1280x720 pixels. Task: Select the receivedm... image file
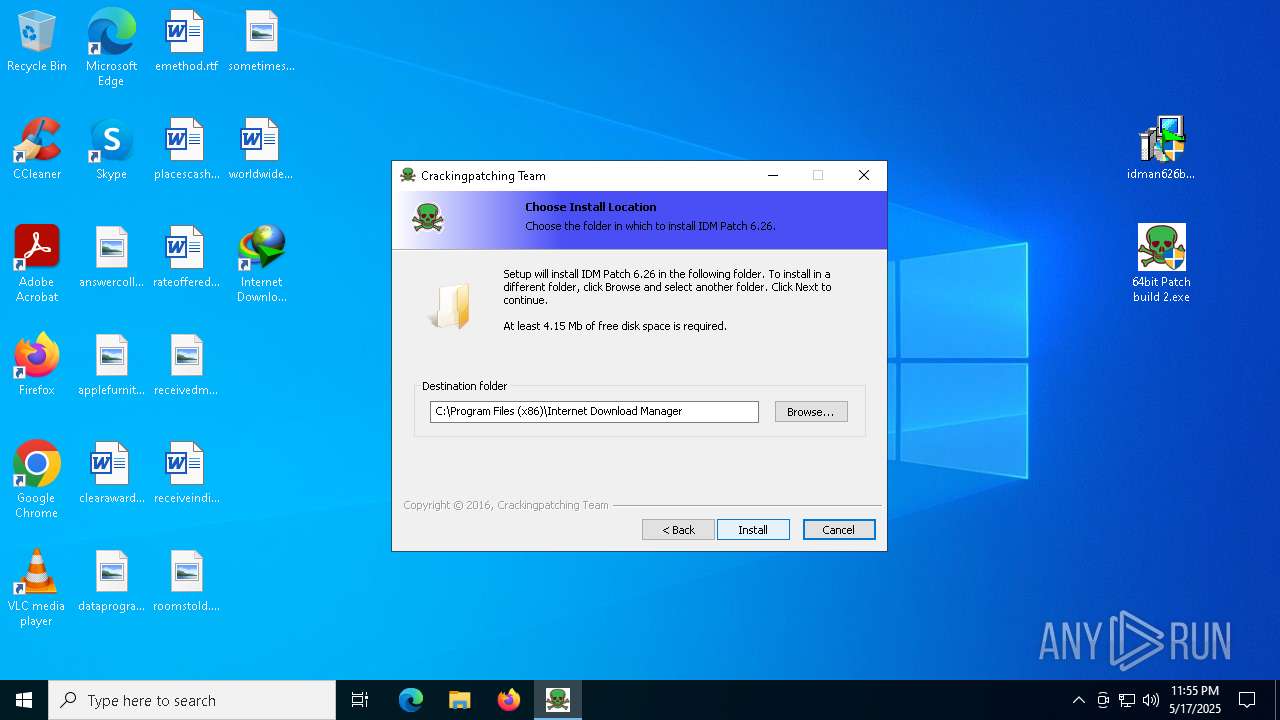(x=186, y=365)
